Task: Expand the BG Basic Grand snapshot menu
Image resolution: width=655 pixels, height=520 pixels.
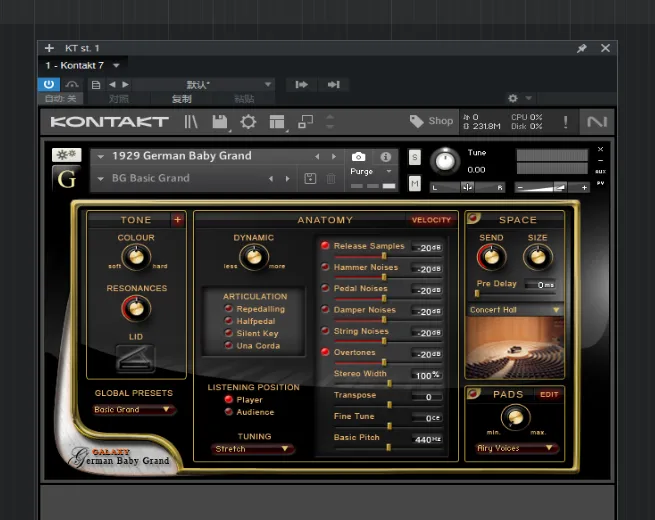Action: coord(100,179)
